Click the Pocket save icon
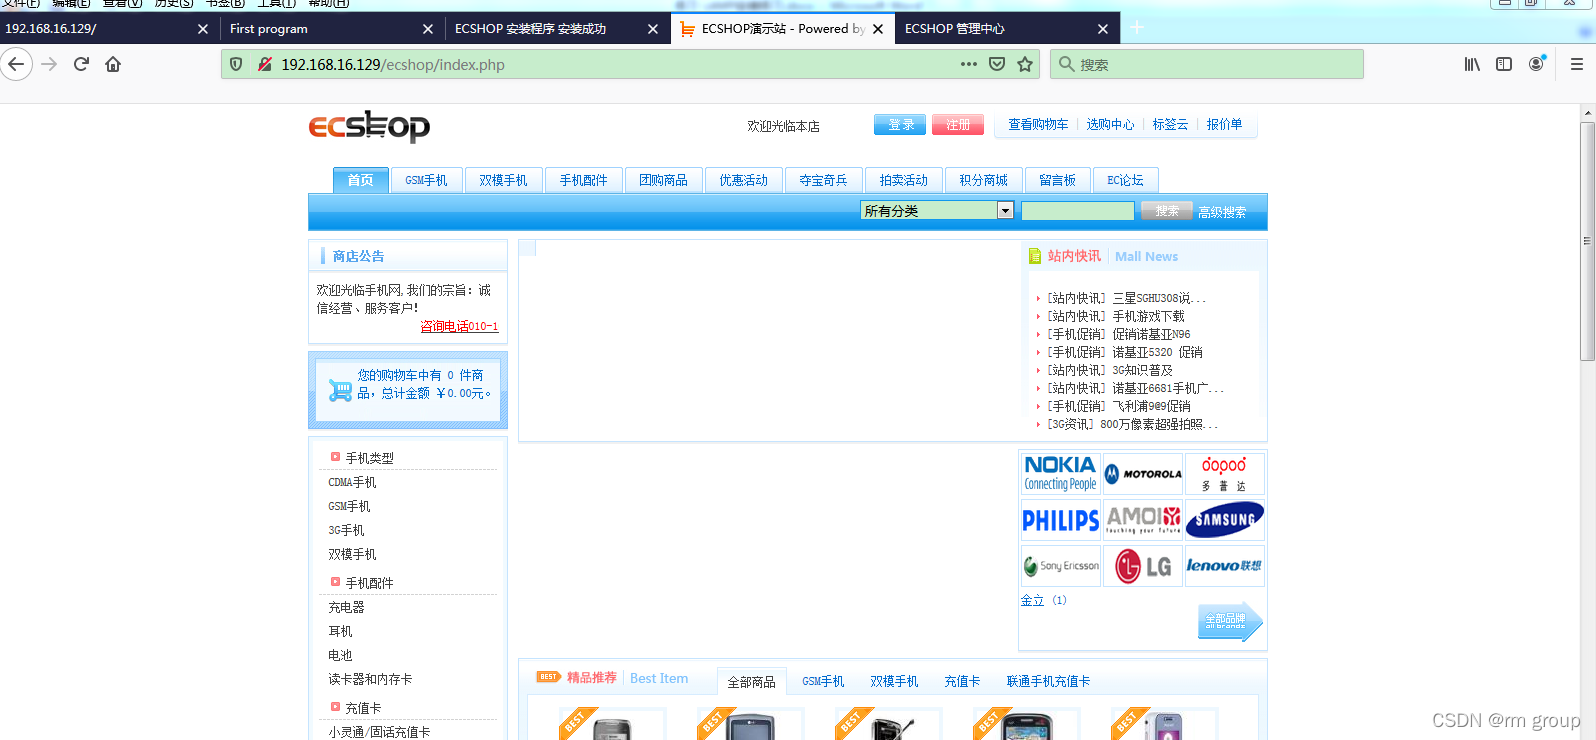Screen dimensions: 1596x740 (997, 64)
